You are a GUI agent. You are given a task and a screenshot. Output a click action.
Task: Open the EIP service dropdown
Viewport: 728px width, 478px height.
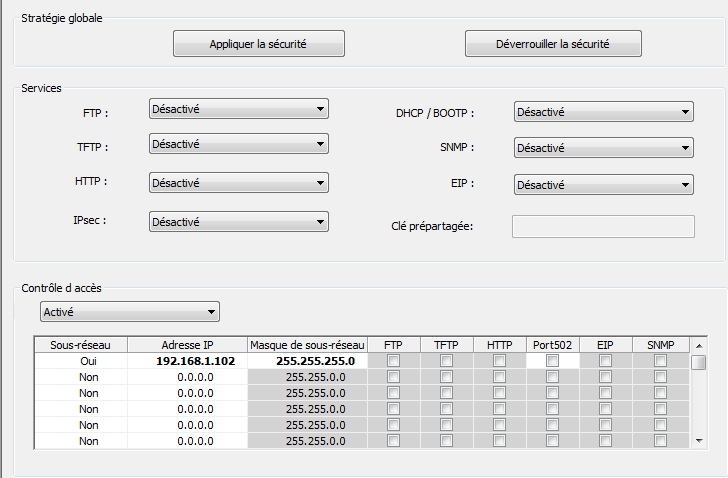tap(603, 185)
